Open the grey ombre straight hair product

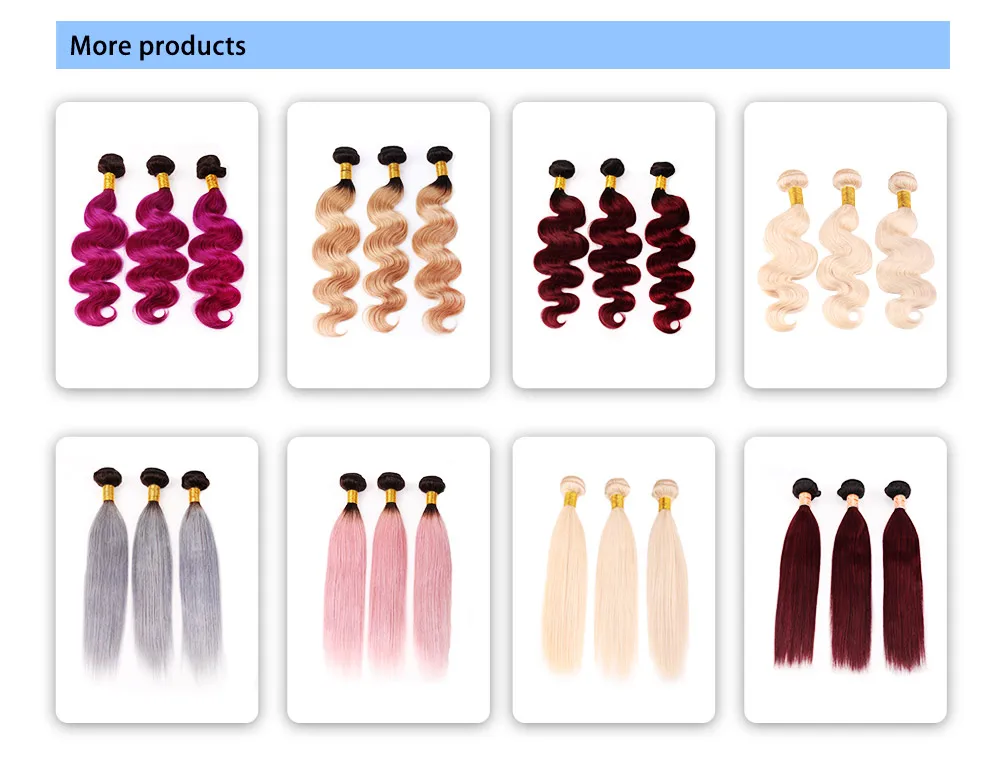click(157, 580)
